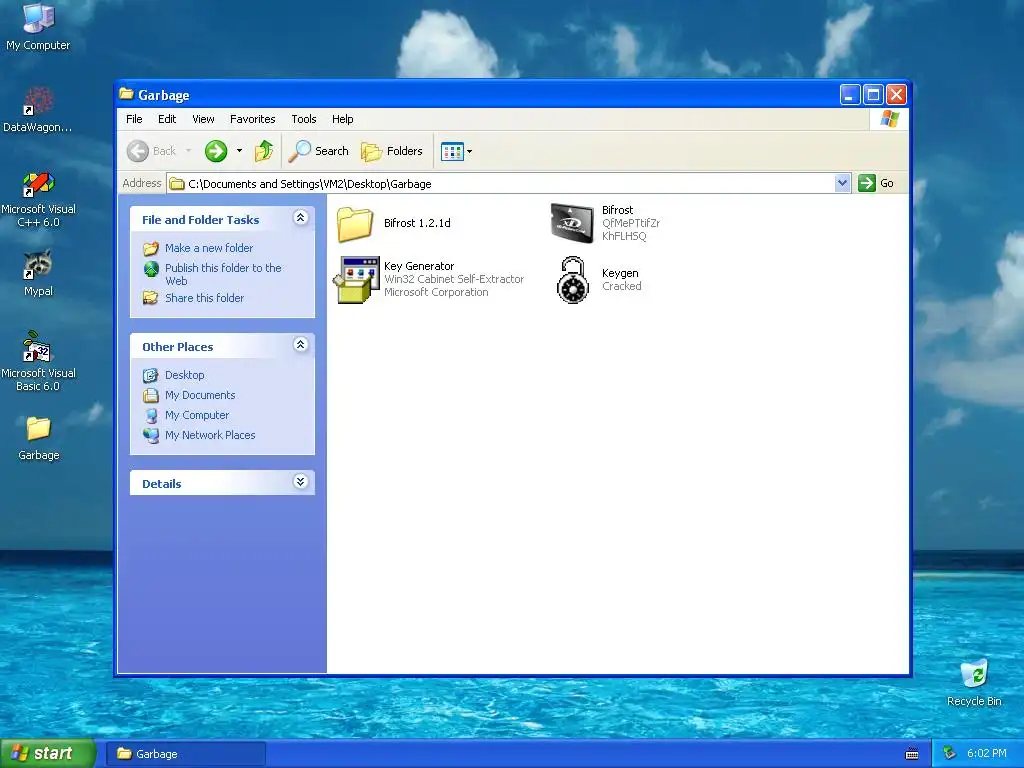Go up one folder level

[264, 151]
